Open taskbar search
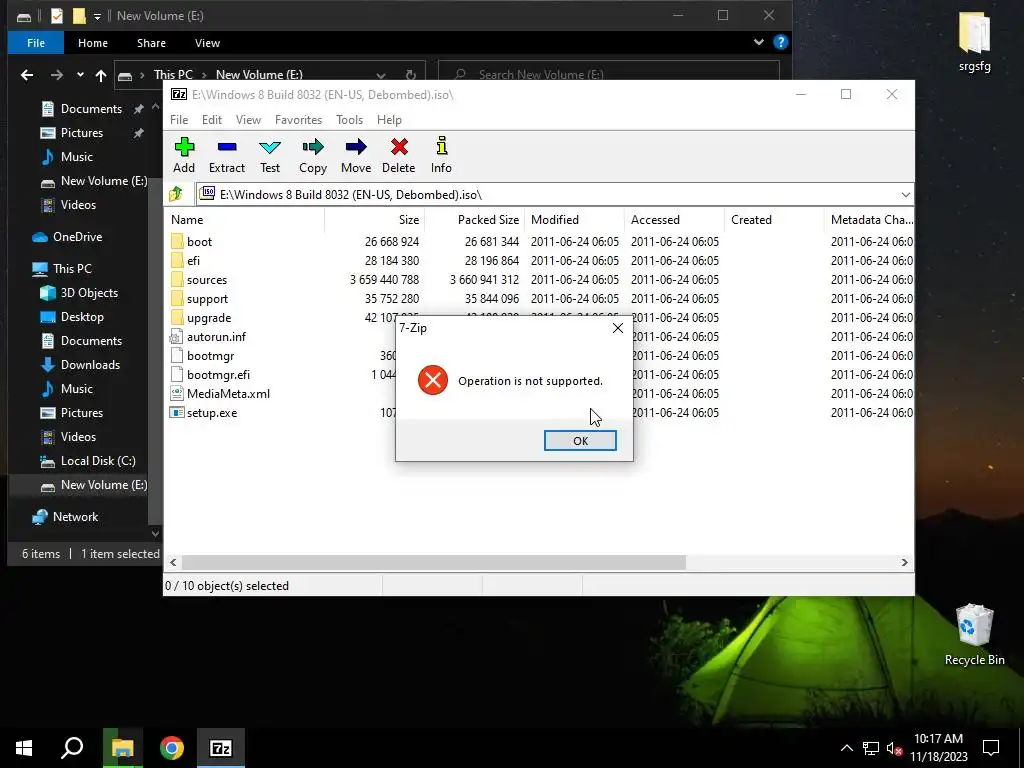The height and width of the screenshot is (768, 1024). tap(72, 748)
